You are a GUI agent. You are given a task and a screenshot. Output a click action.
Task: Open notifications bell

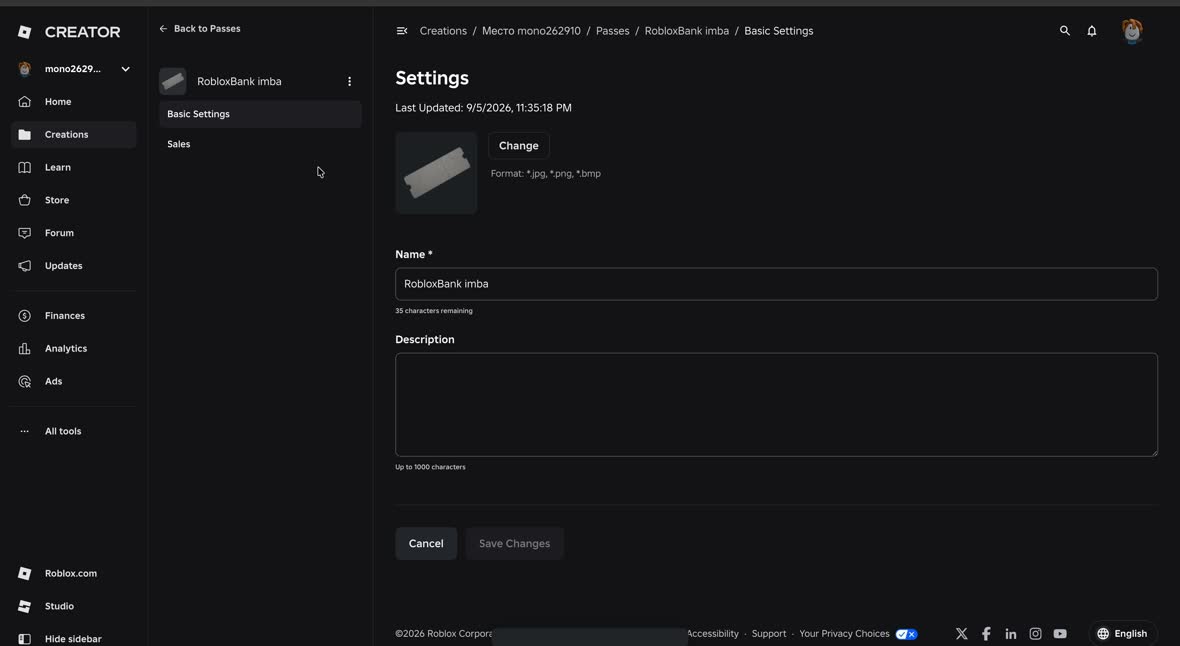click(x=1092, y=31)
